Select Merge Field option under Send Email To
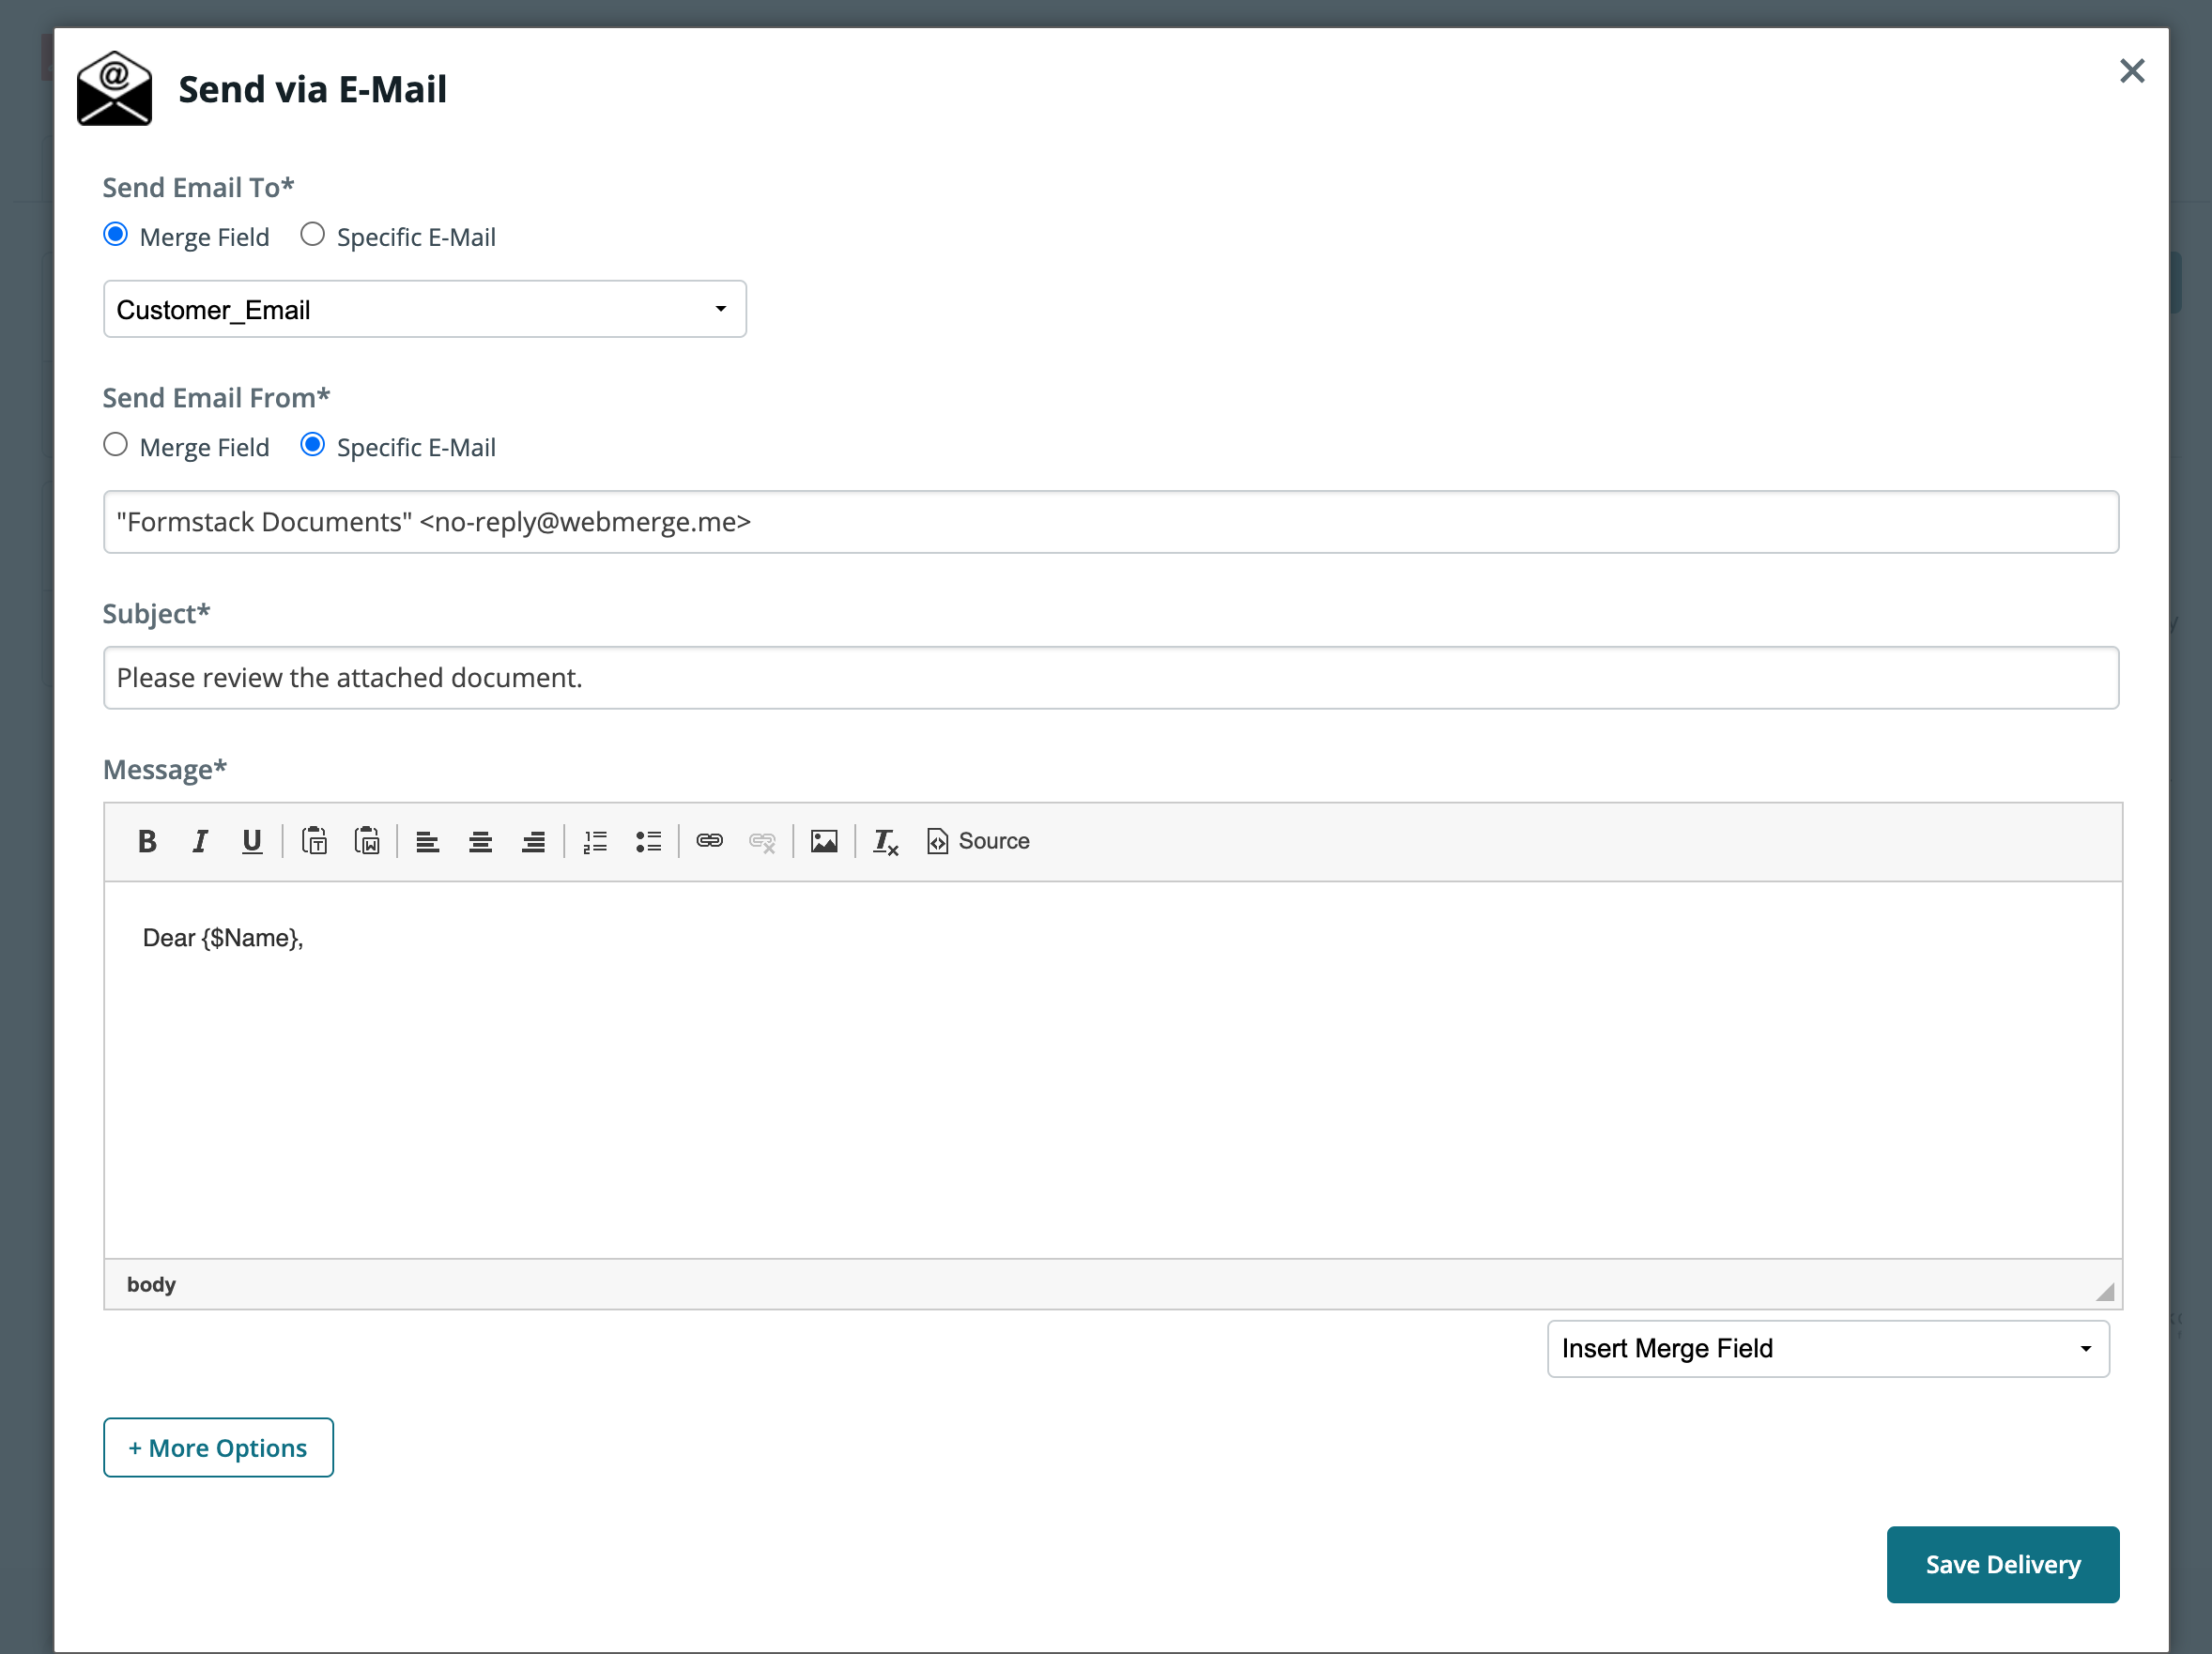Viewport: 2212px width, 1654px height. (x=115, y=233)
